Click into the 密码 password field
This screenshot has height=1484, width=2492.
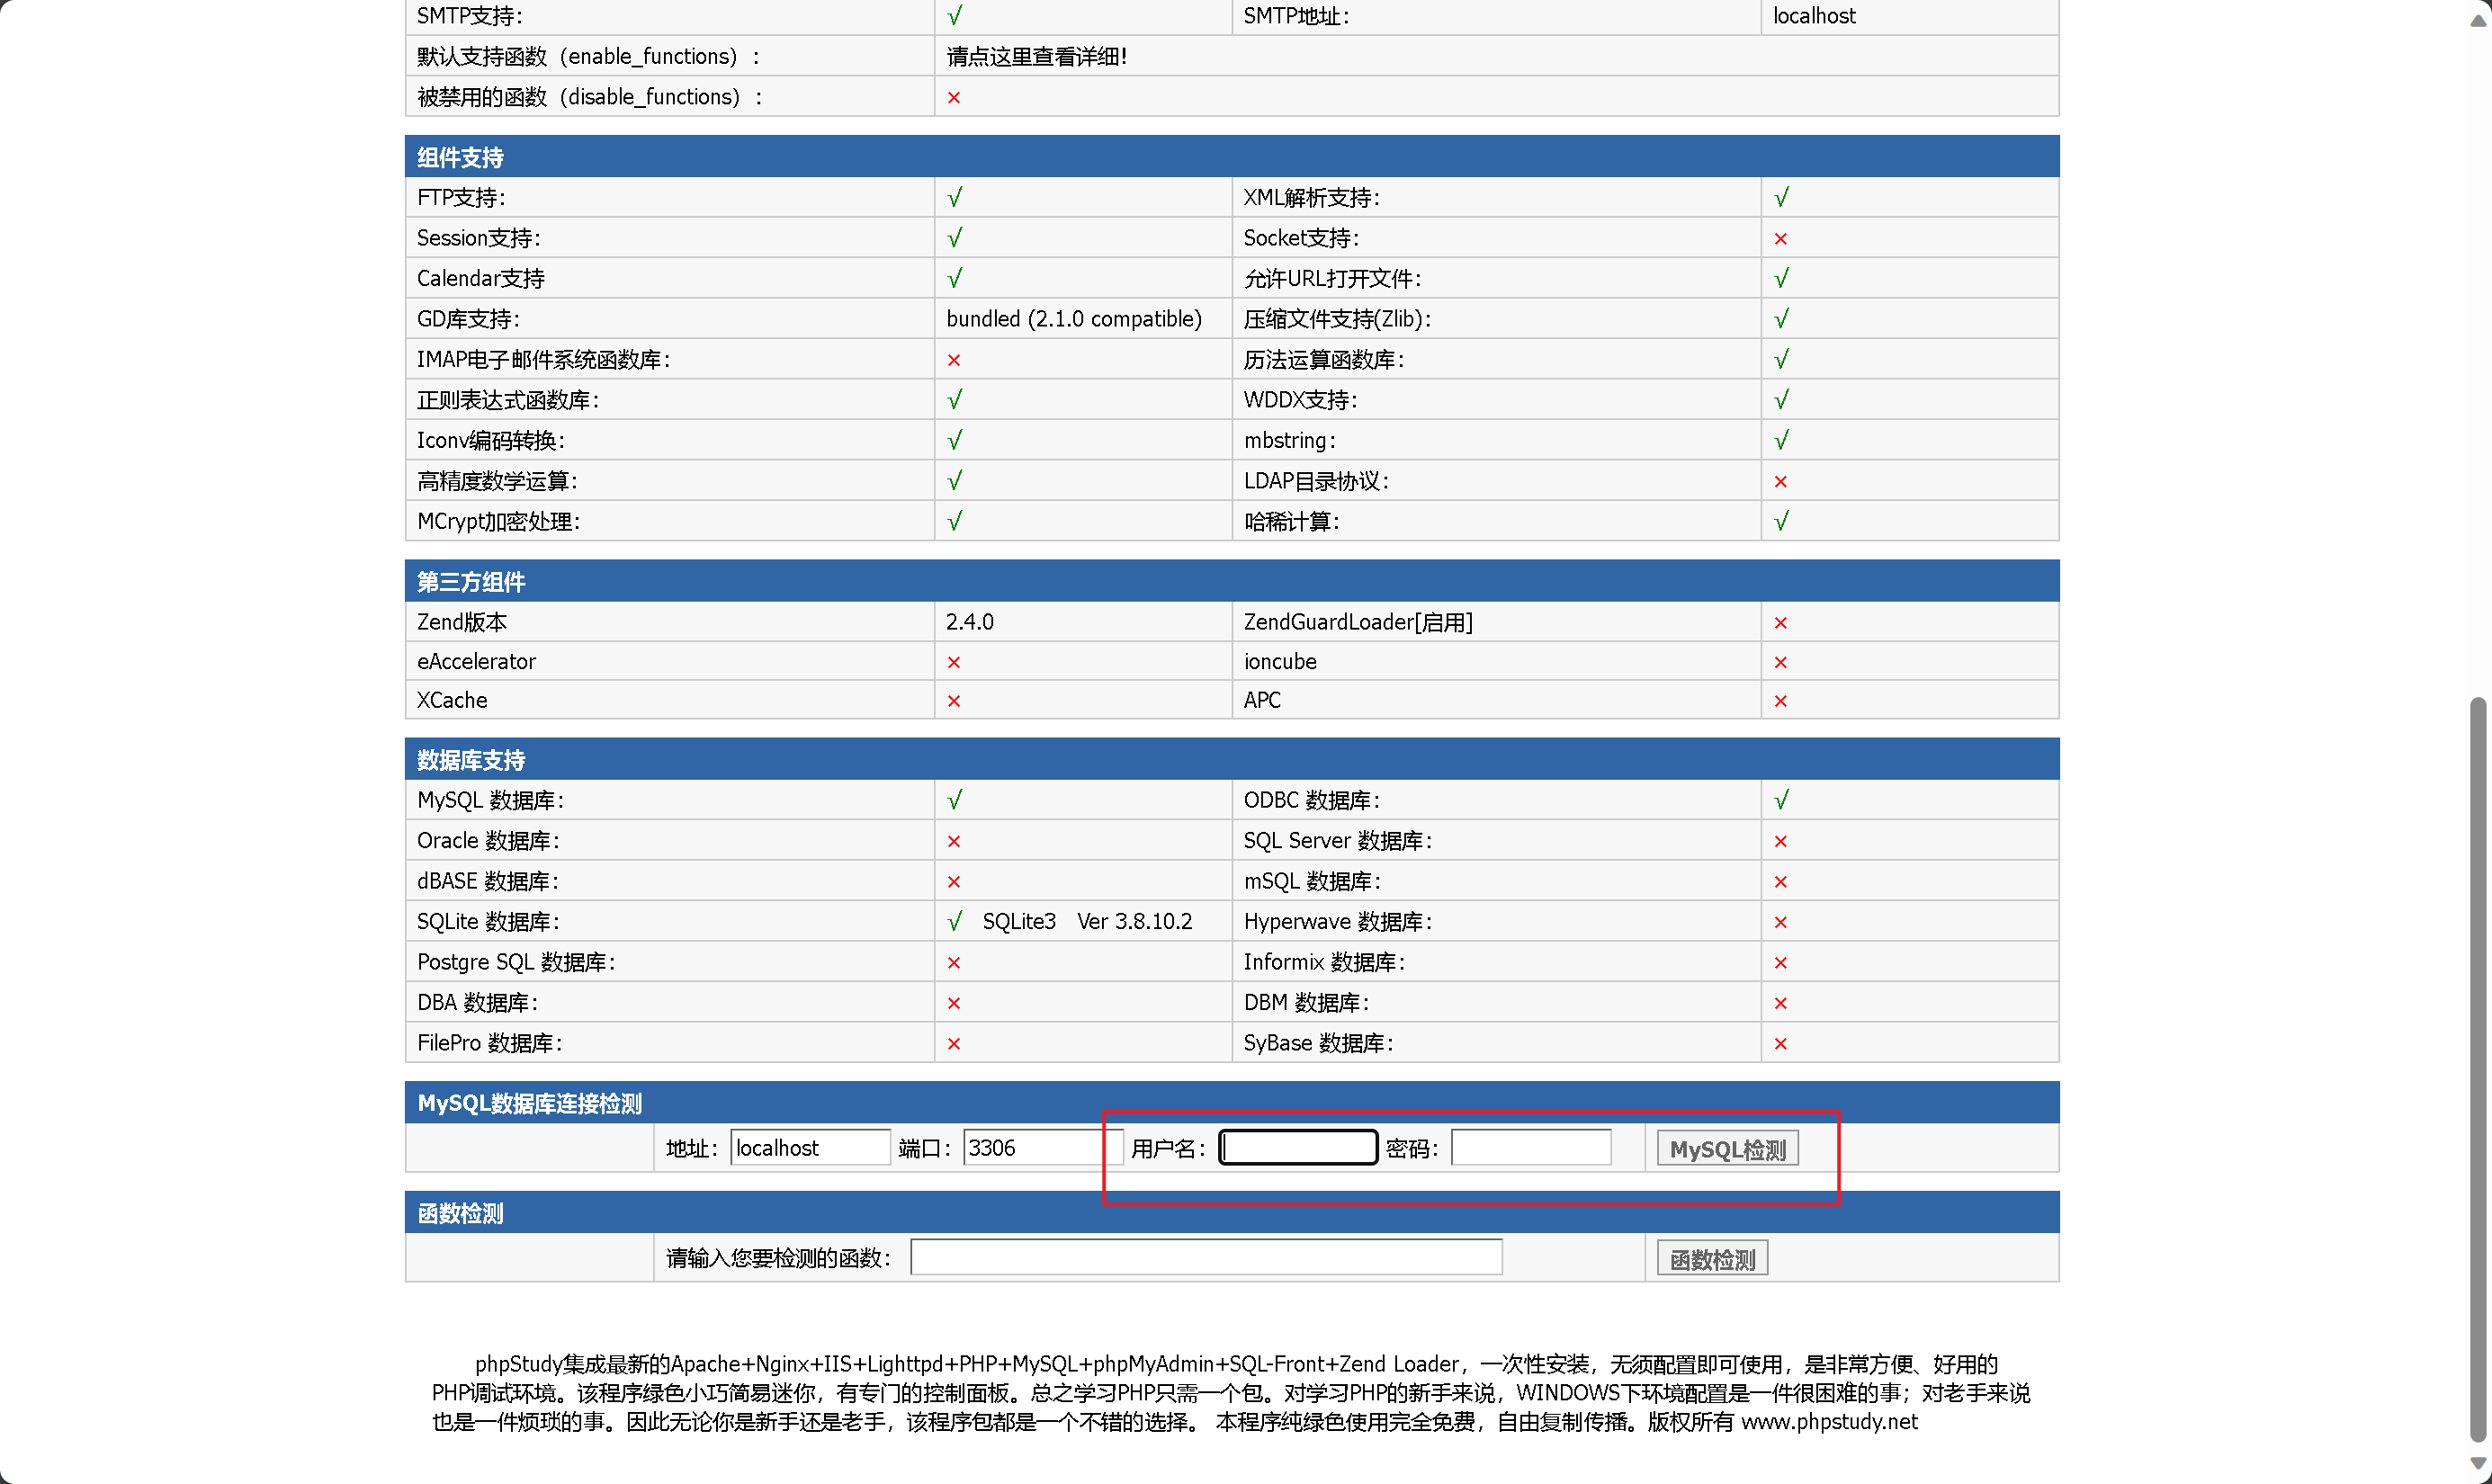point(1530,1147)
